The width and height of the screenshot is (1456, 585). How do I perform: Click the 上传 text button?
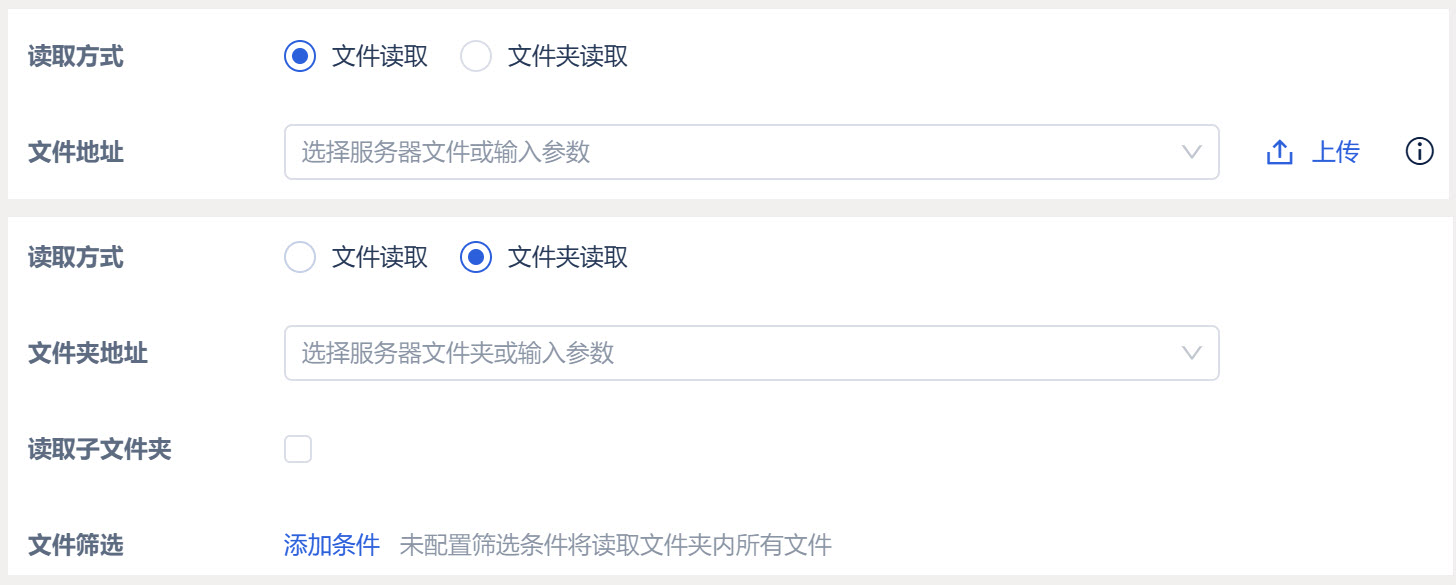pyautogui.click(x=1335, y=152)
